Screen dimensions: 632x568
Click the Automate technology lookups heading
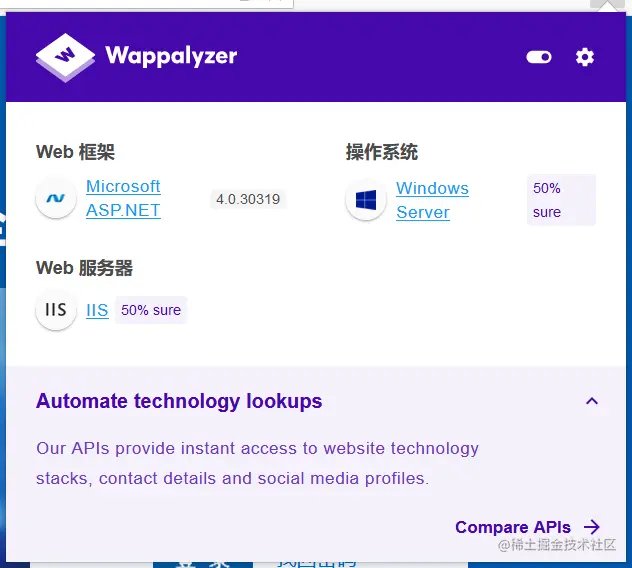(179, 402)
